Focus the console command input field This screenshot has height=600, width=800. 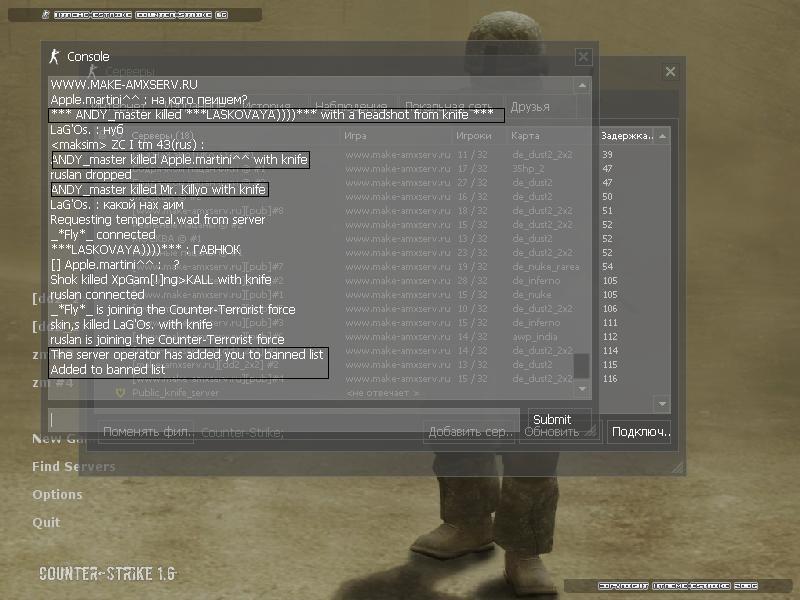tap(284, 420)
